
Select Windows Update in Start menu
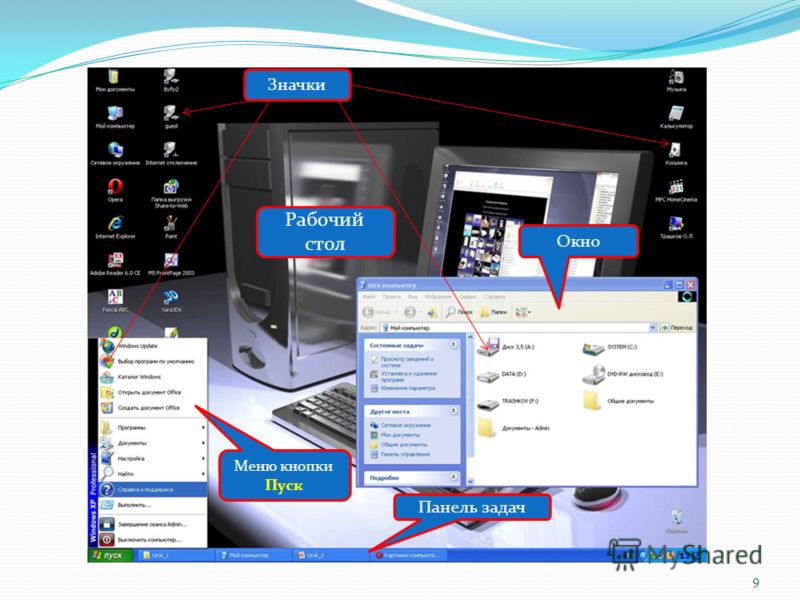(153, 346)
